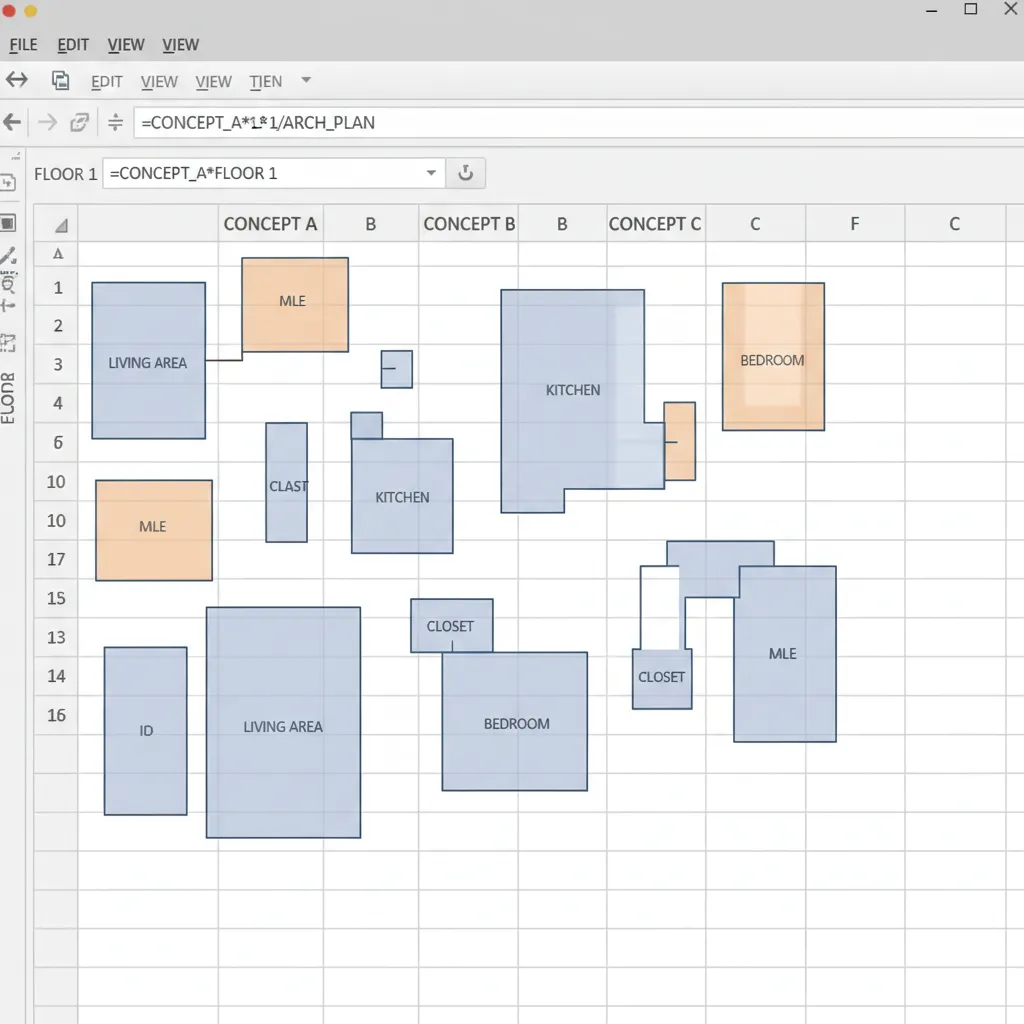Expand the small arrow dropdown after TIEN

coord(306,80)
